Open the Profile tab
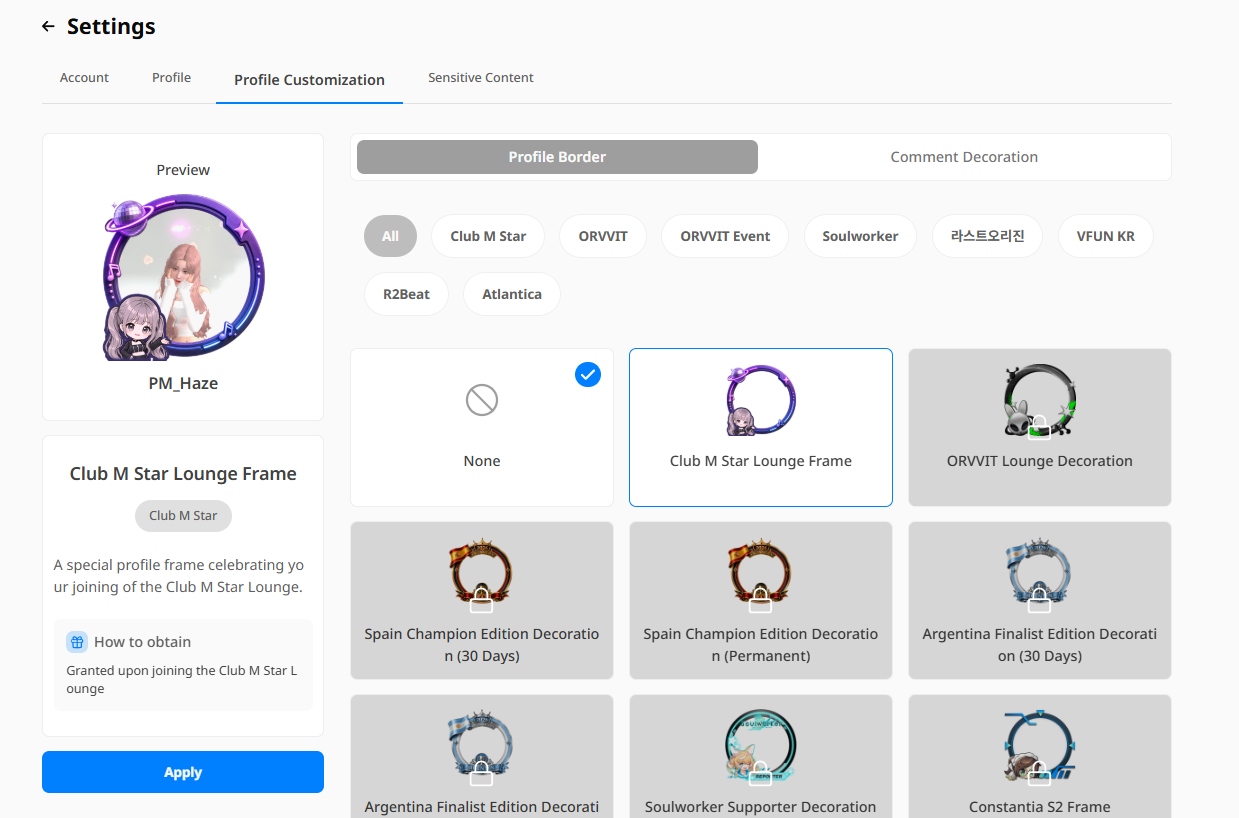 (171, 78)
